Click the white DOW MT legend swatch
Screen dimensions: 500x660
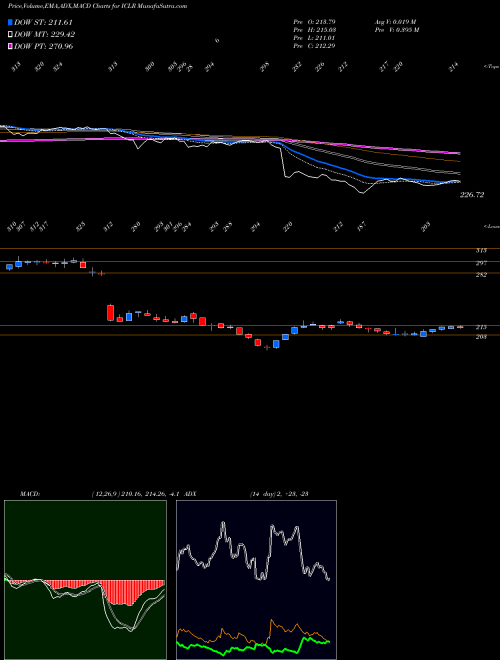pyautogui.click(x=10, y=34)
